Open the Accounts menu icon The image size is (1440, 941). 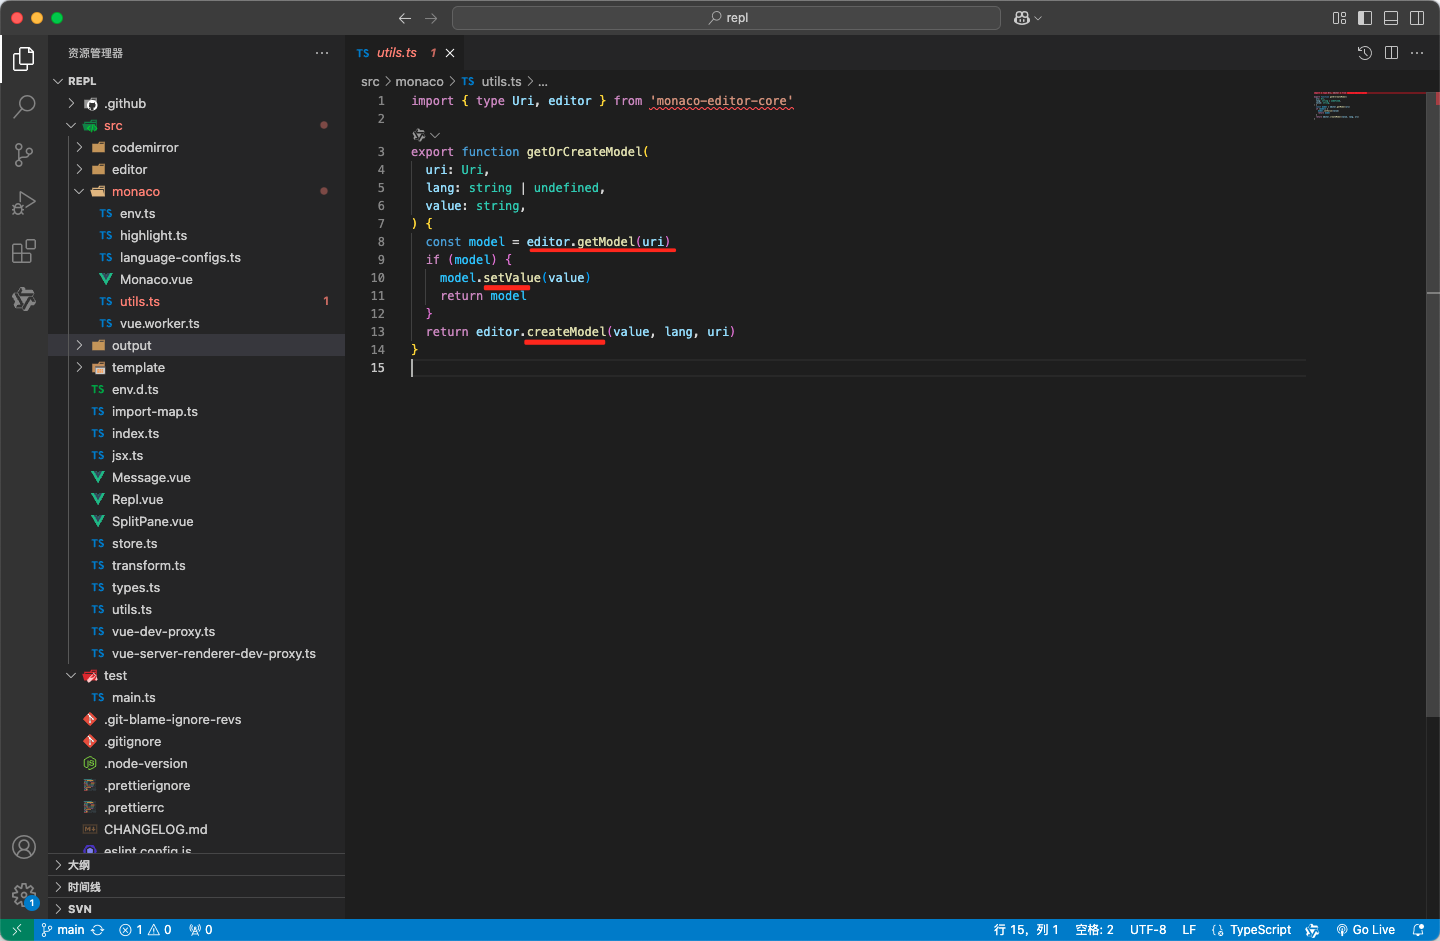tap(24, 847)
